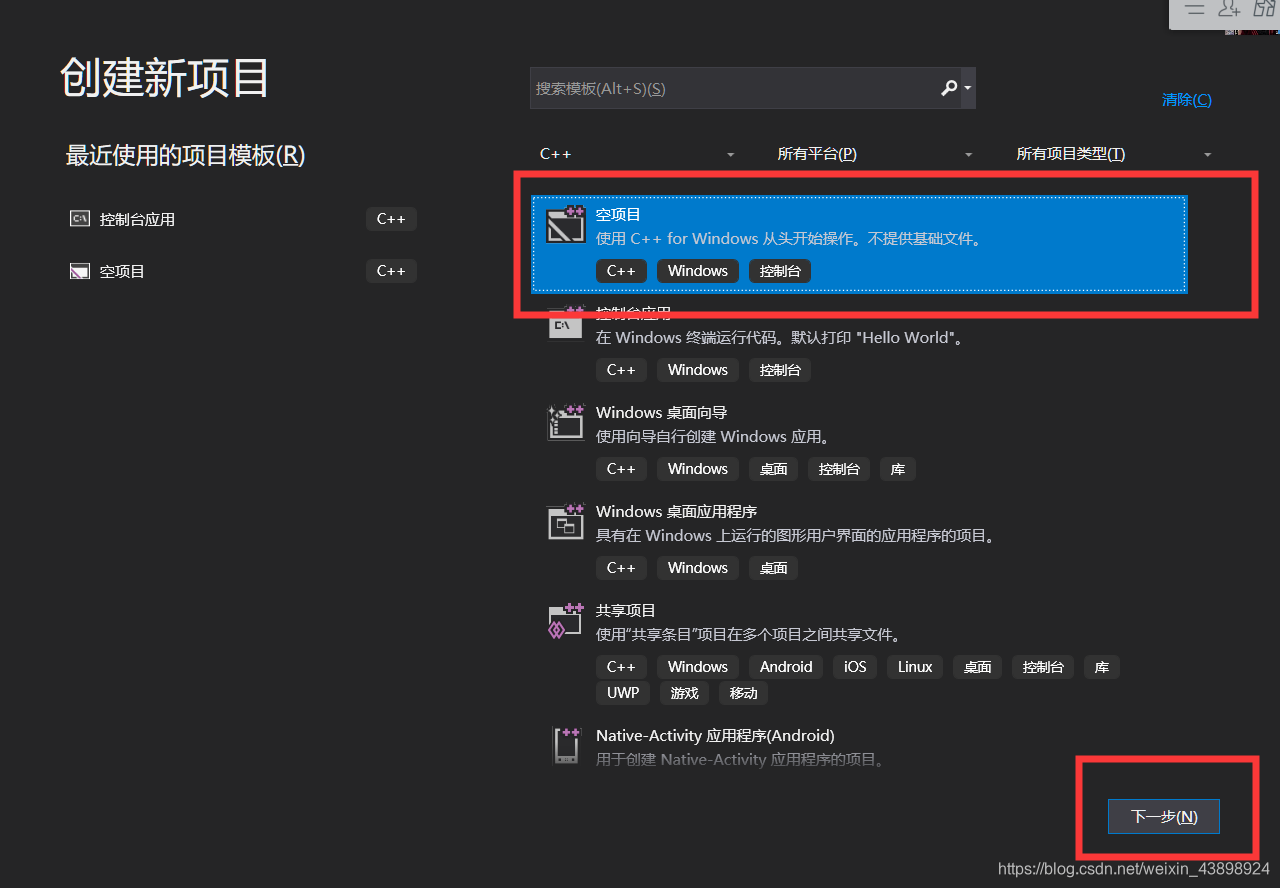Click the 下一步(N) button
Image resolution: width=1280 pixels, height=888 pixels.
pyautogui.click(x=1163, y=816)
